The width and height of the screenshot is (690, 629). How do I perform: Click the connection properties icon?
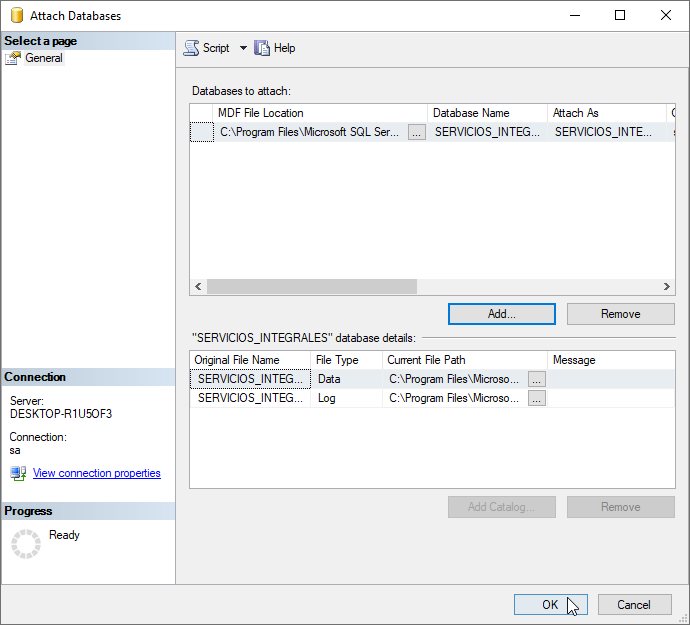(x=18, y=473)
